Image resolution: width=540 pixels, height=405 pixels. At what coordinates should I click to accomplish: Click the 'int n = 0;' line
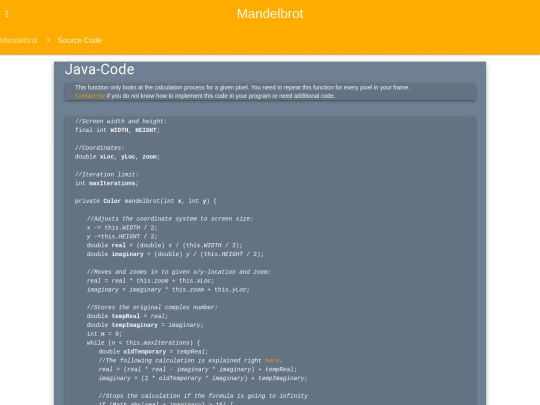104,334
